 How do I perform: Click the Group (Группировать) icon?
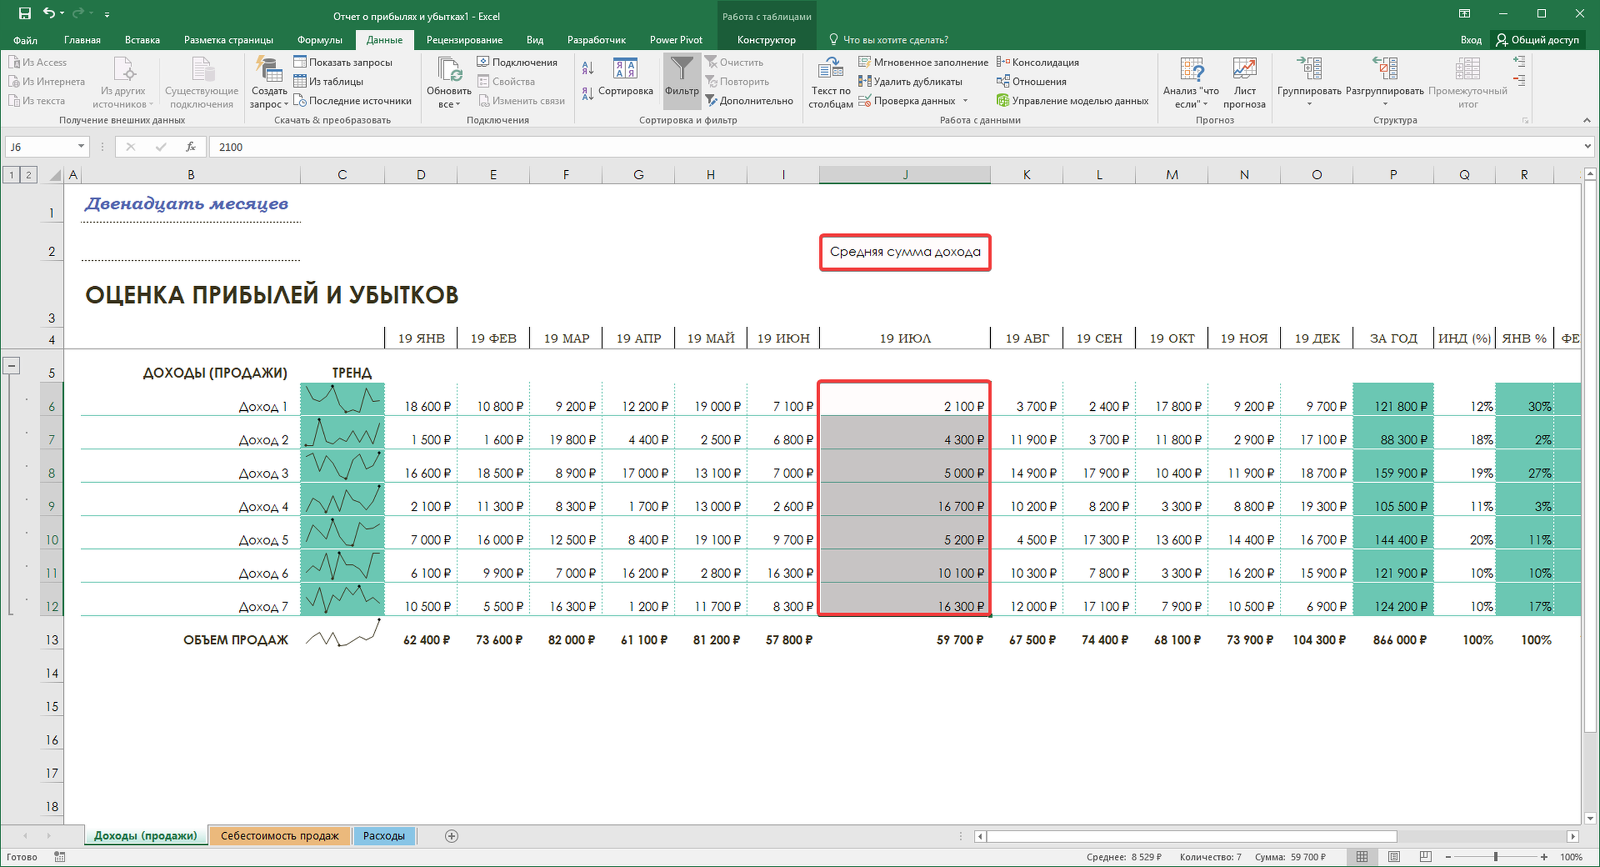tap(1309, 72)
